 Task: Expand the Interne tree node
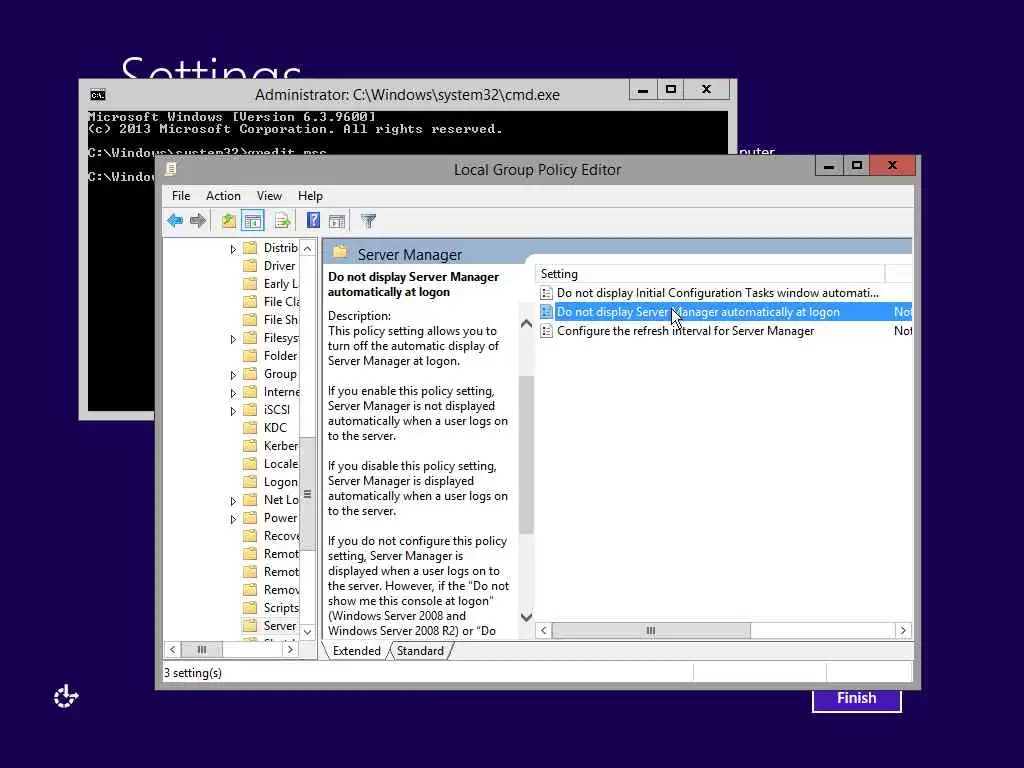(233, 393)
